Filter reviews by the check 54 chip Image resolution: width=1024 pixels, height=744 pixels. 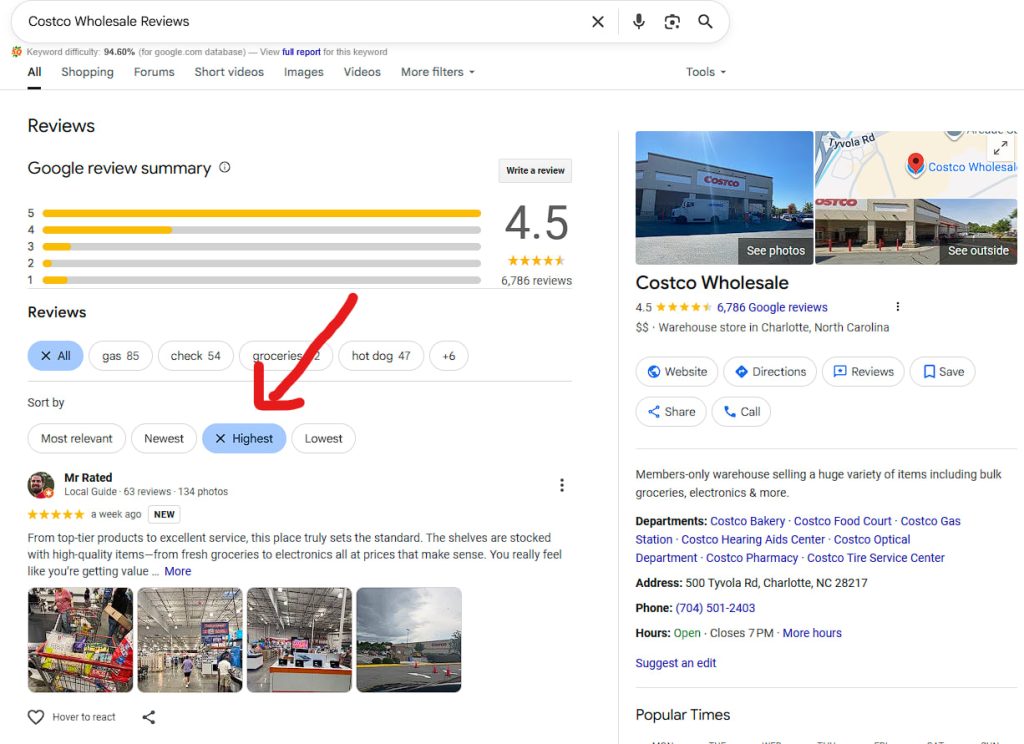tap(196, 356)
